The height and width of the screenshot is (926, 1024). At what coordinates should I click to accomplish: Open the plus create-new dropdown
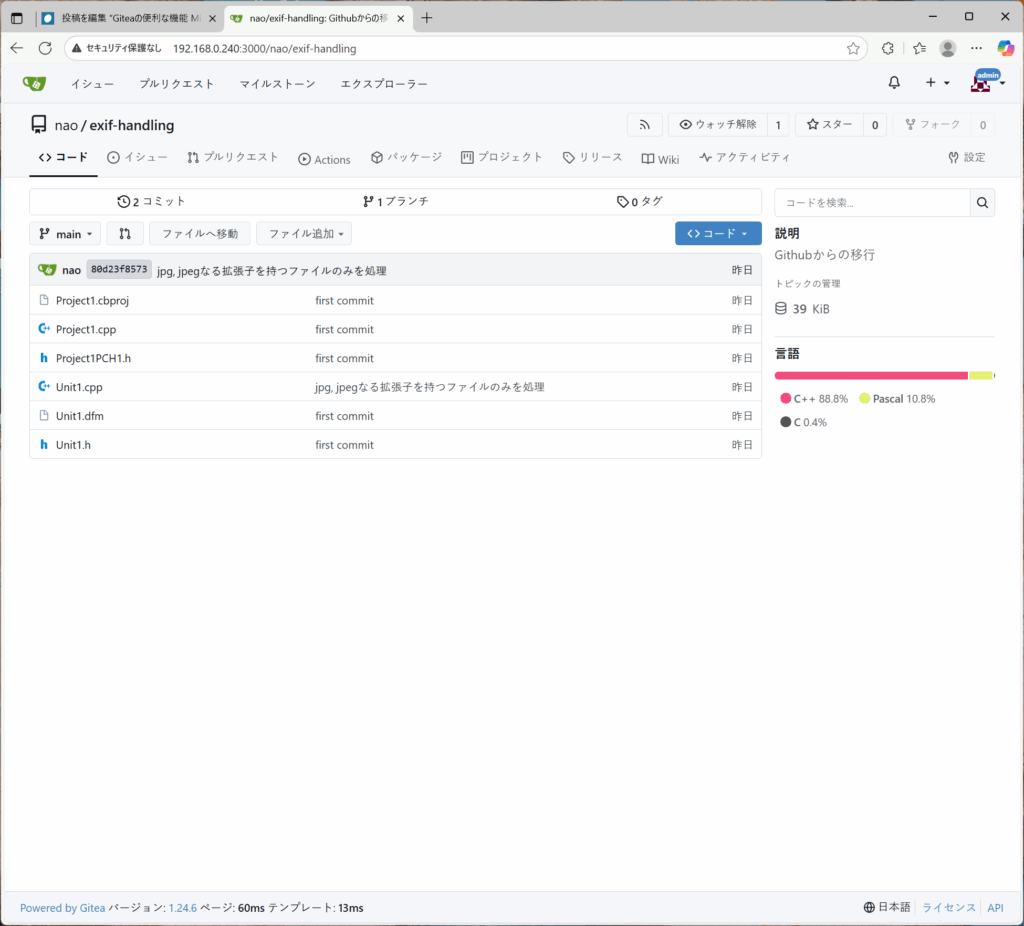tap(936, 83)
